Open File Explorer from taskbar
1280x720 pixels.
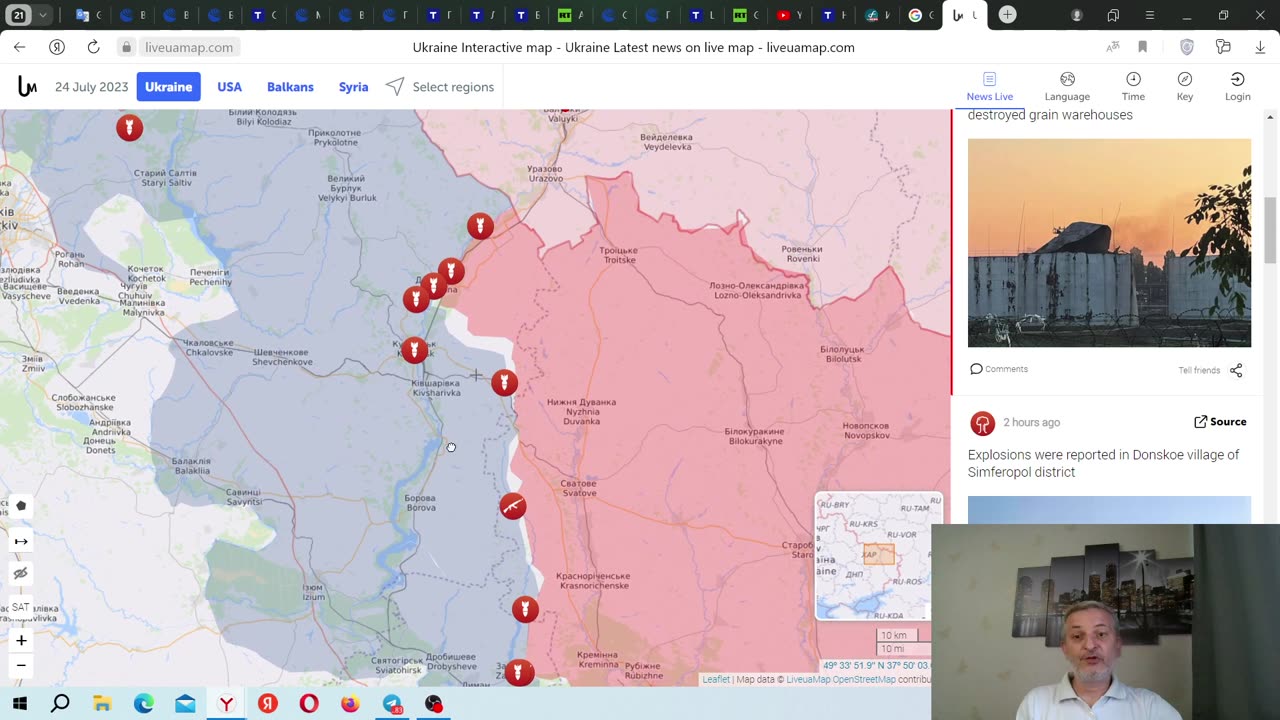102,704
